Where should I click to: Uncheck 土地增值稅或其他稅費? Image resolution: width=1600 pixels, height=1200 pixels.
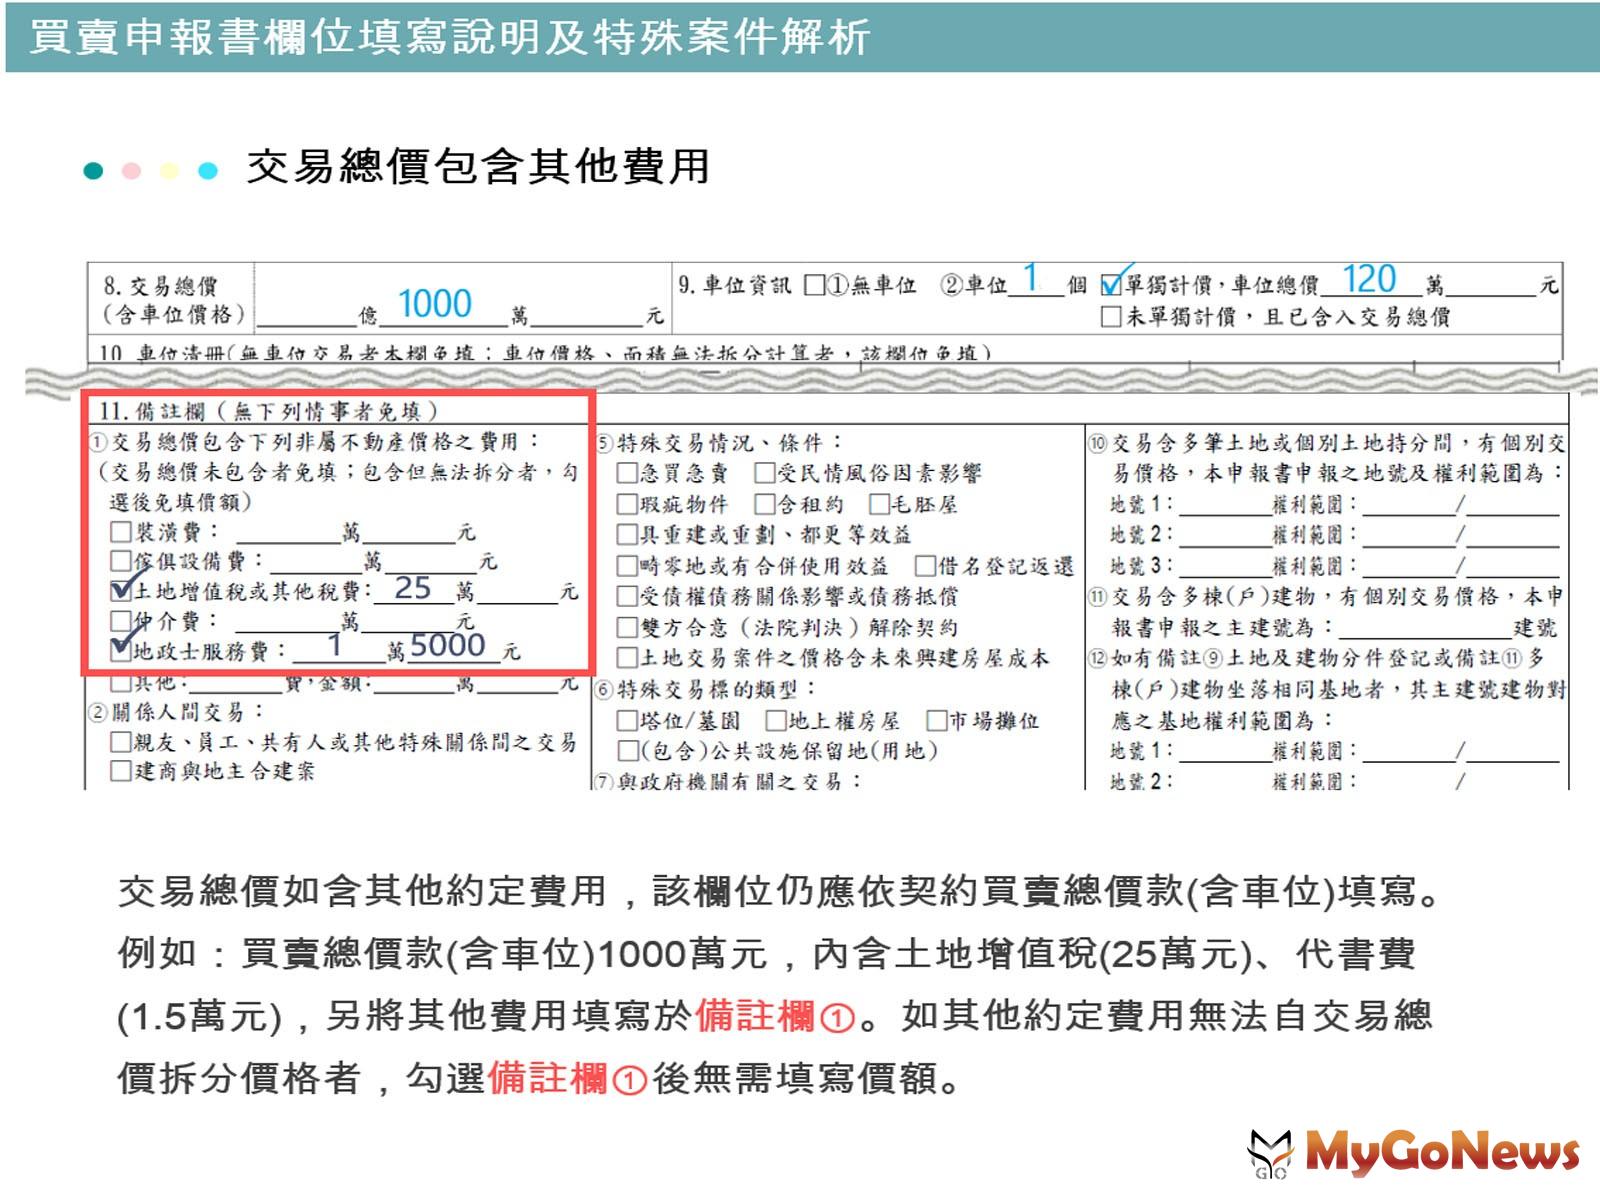coord(119,590)
